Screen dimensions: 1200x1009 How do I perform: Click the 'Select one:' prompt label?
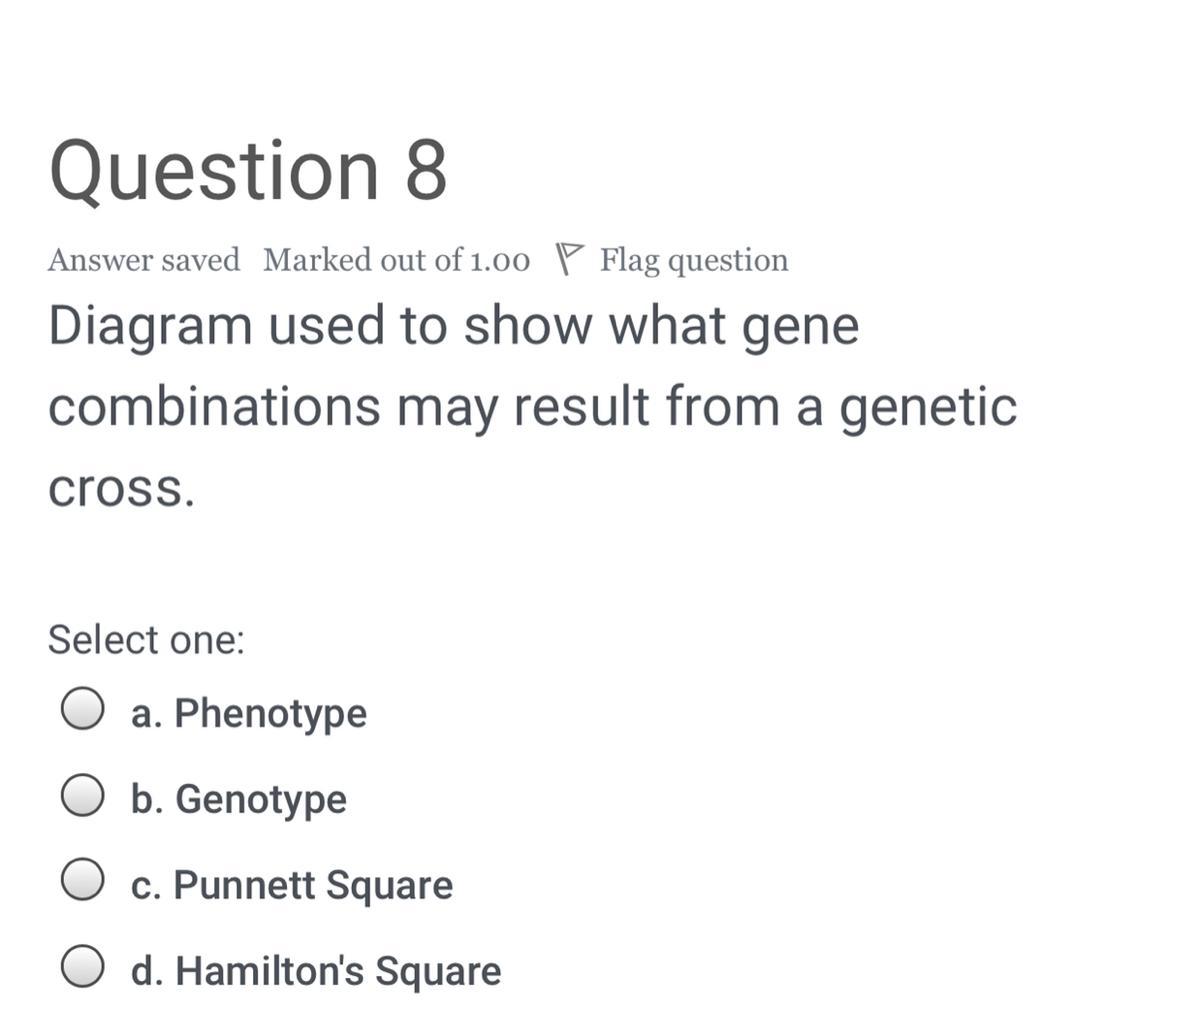coord(146,639)
